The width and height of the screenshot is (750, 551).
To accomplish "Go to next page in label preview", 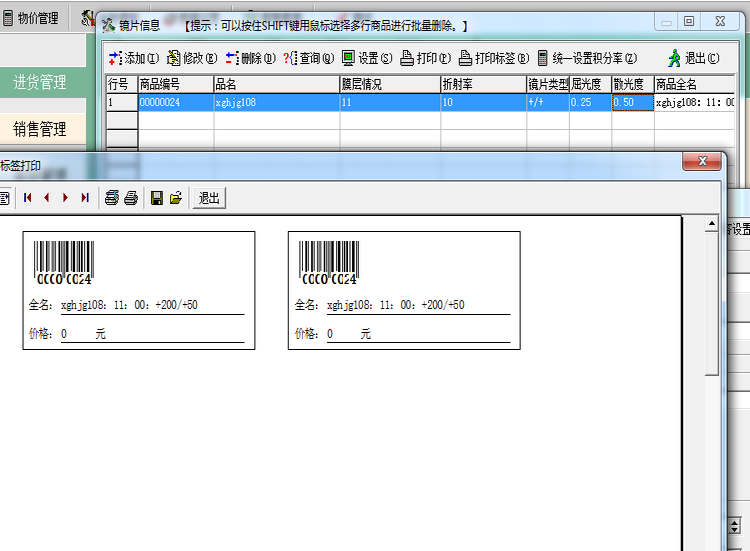I will (65, 198).
